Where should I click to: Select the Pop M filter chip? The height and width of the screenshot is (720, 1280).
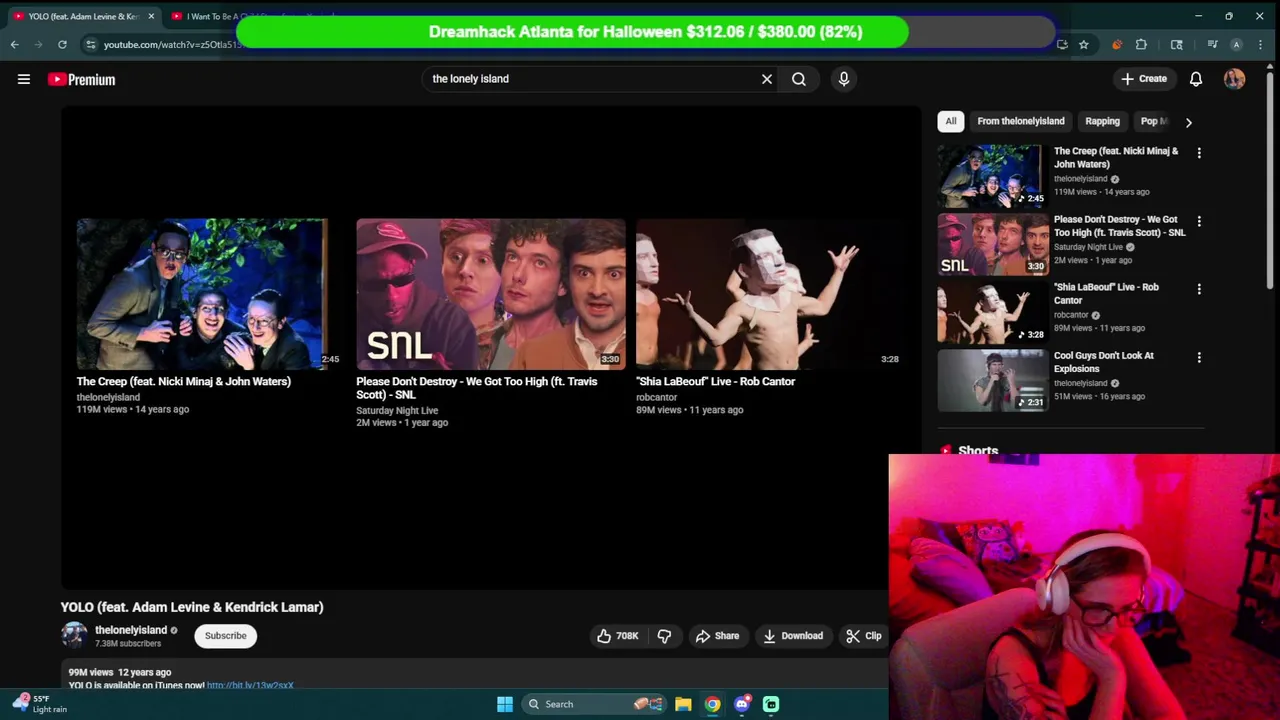1154,121
